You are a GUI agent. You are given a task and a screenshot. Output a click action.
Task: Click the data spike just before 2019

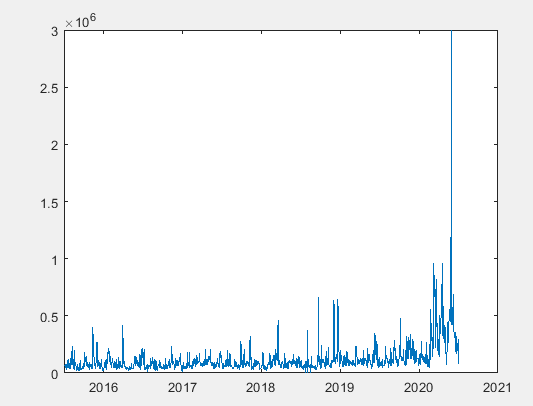coord(334,326)
